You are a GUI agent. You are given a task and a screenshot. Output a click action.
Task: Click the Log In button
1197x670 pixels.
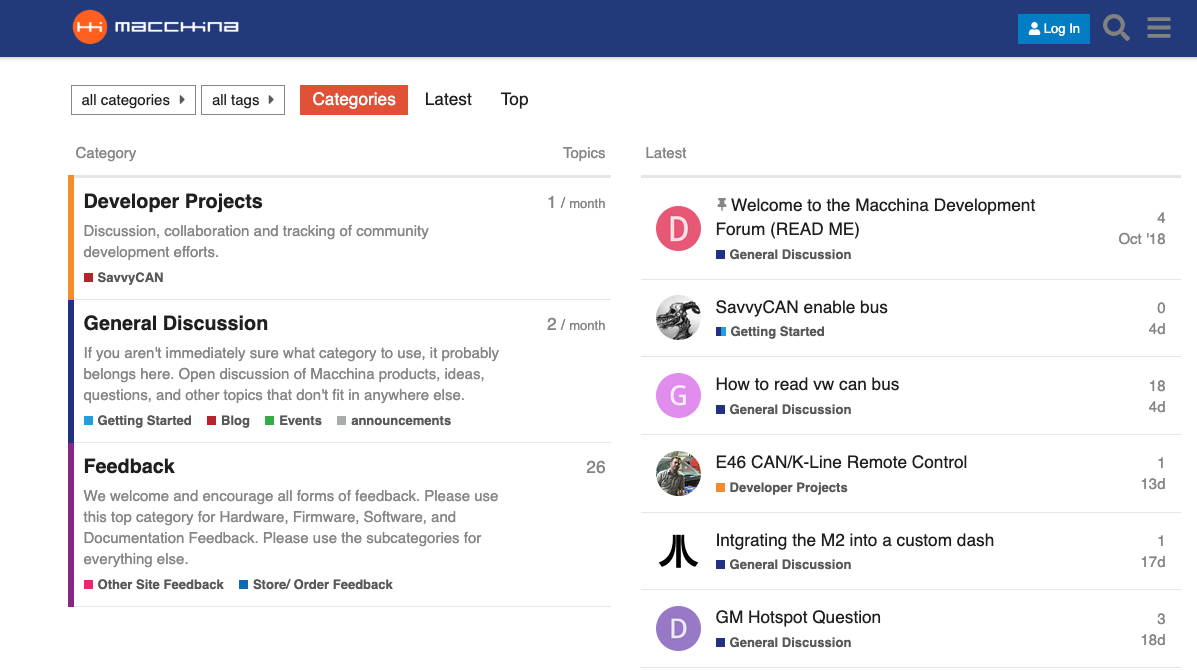[1053, 29]
